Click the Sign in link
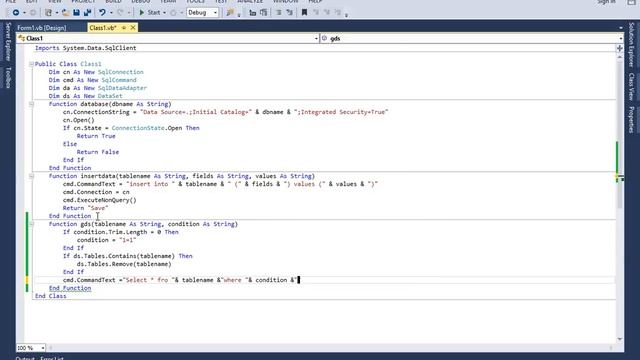The height and width of the screenshot is (360, 640). tap(607, 2)
